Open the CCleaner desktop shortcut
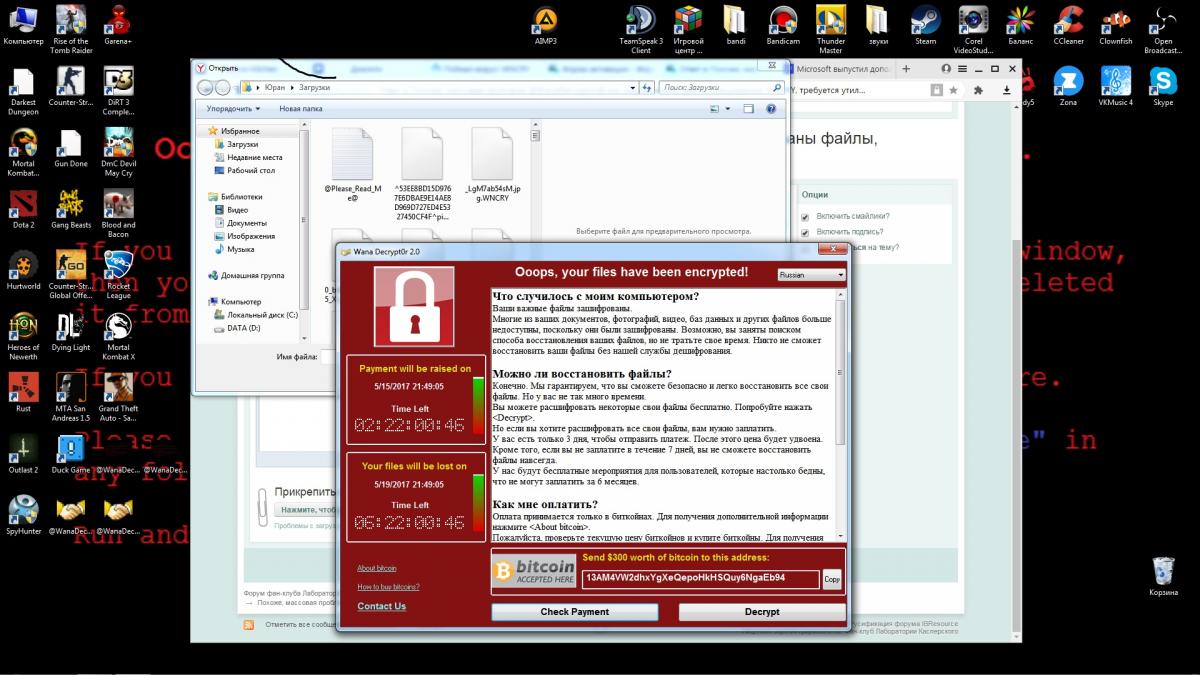Viewport: 1200px width, 675px height. coord(1068,25)
